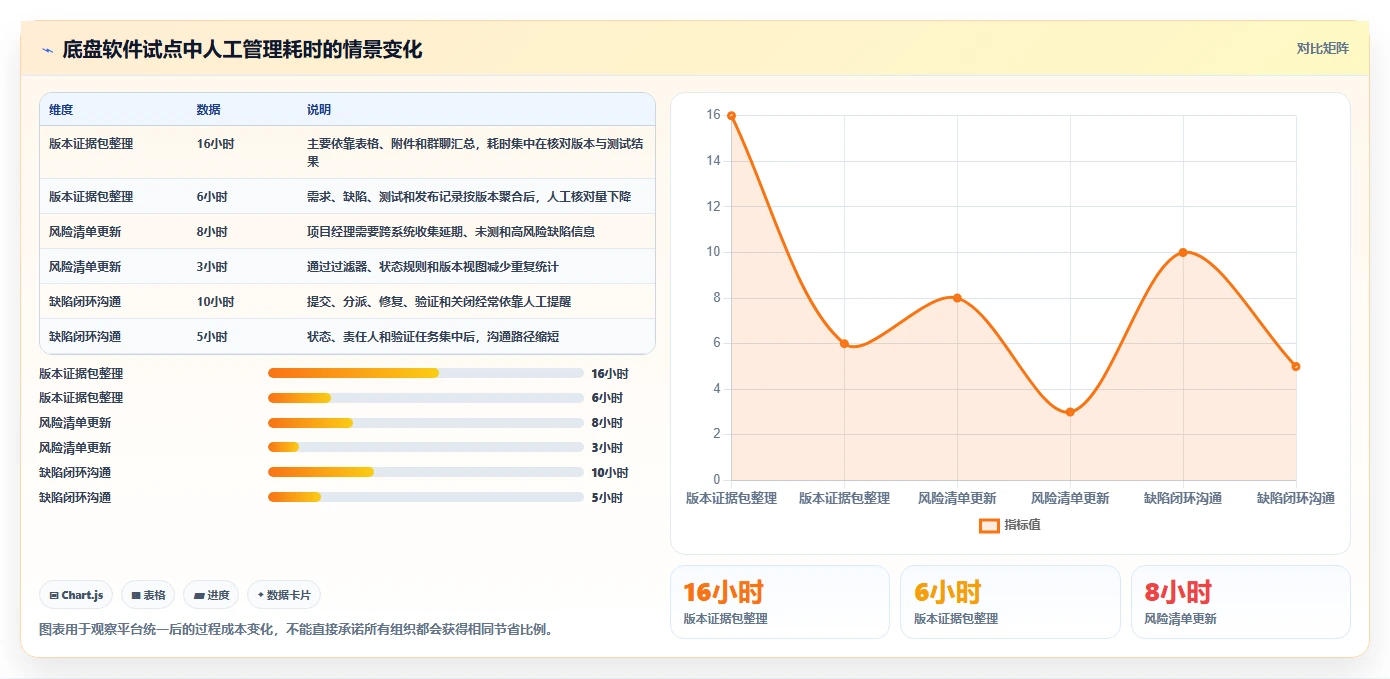Click the description starting 需求、缺陷、测试和发布记录

[469, 197]
